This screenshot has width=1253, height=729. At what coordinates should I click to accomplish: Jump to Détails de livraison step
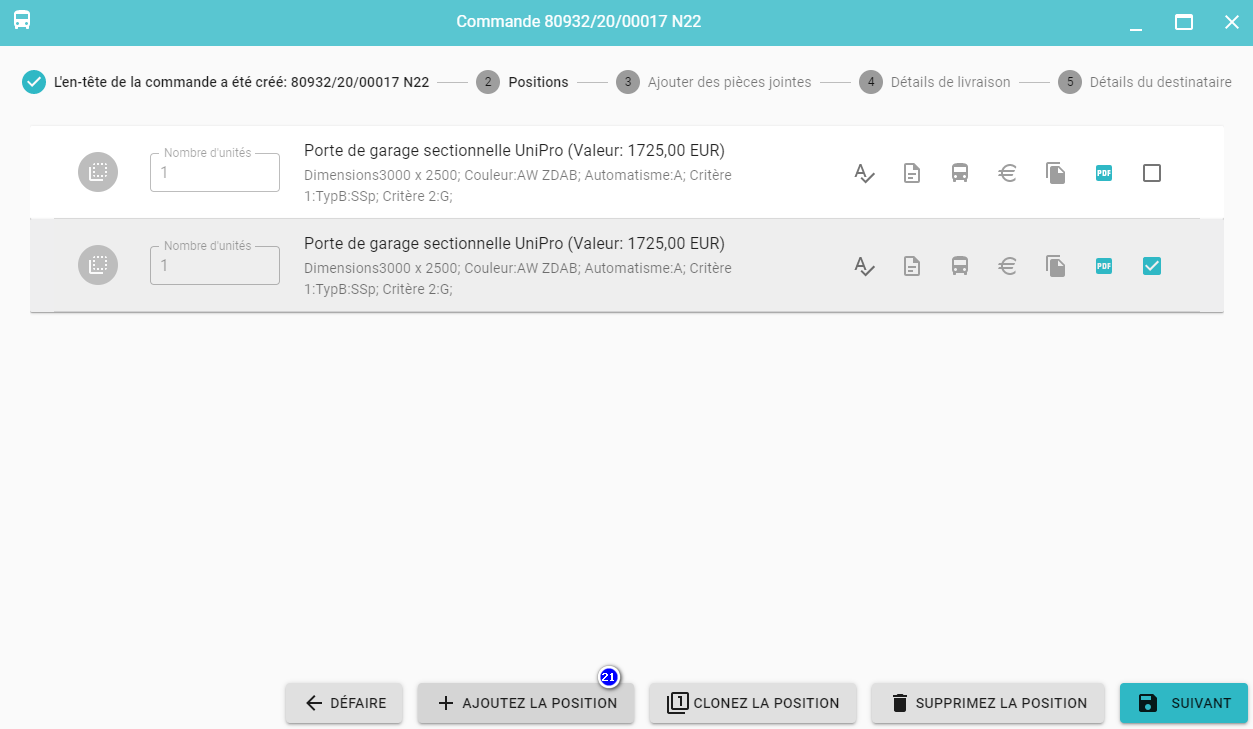tap(935, 82)
